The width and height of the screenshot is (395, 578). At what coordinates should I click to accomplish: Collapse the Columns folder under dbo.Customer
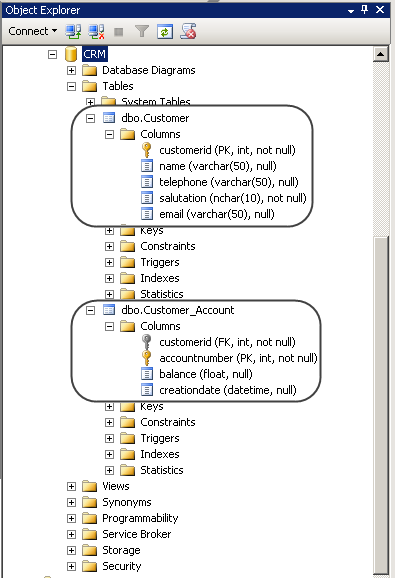pos(109,135)
